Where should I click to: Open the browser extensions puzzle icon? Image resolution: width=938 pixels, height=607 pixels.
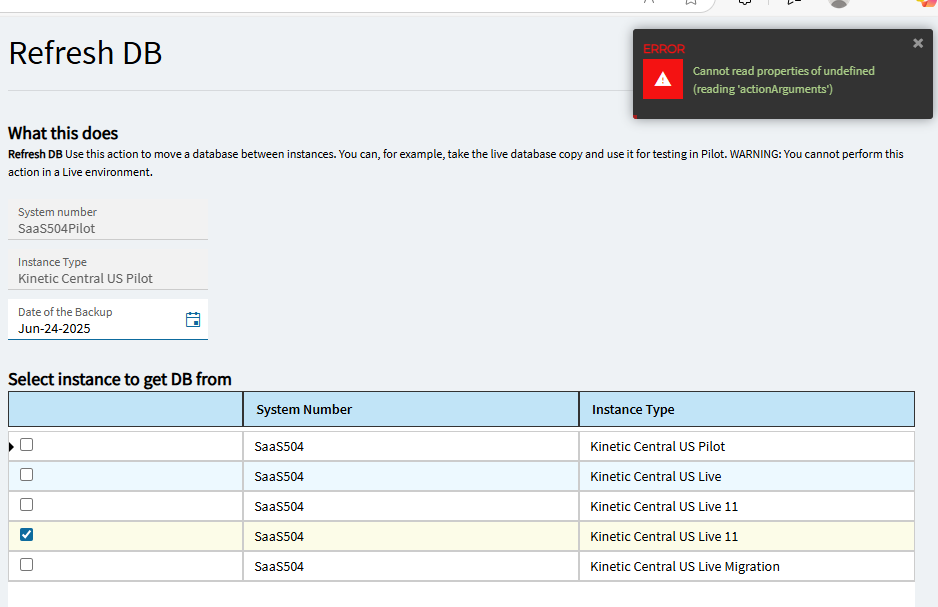coord(744,4)
